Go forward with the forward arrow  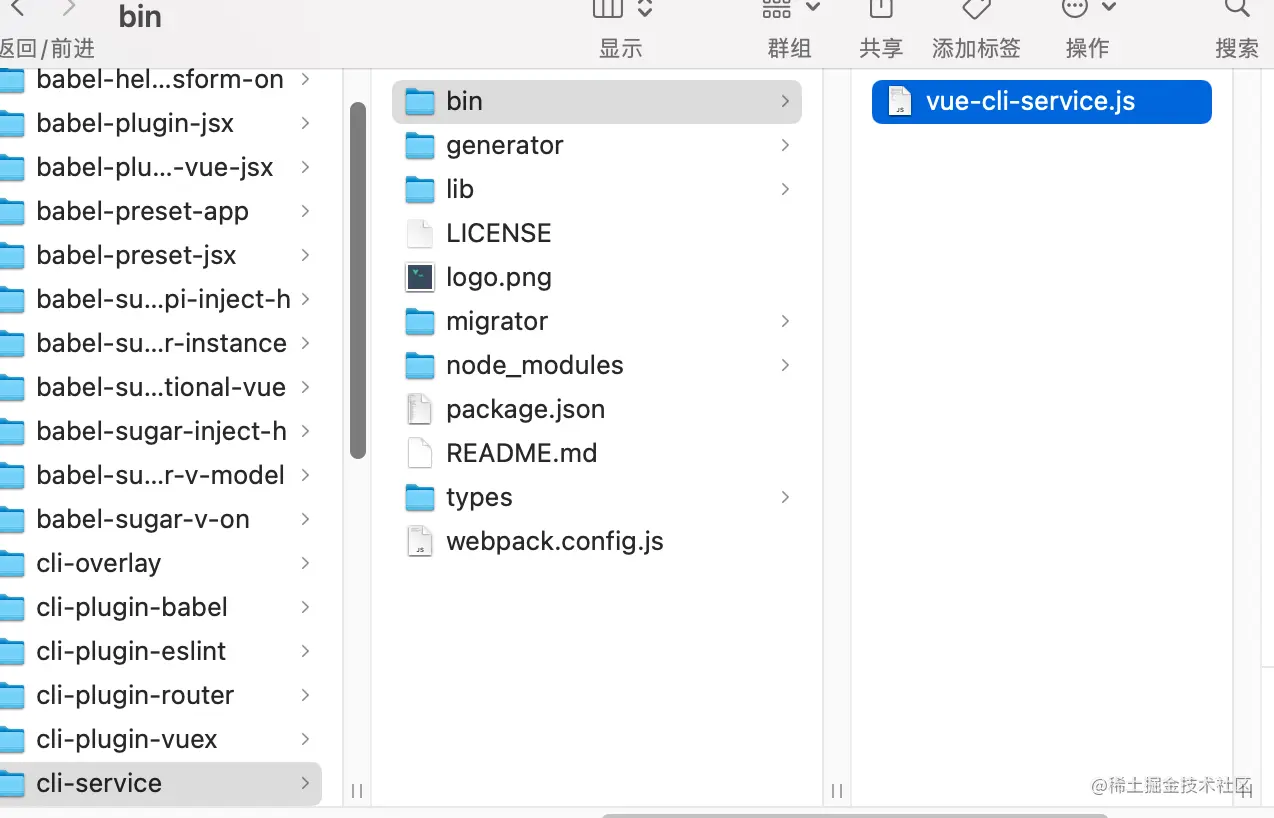click(68, 8)
